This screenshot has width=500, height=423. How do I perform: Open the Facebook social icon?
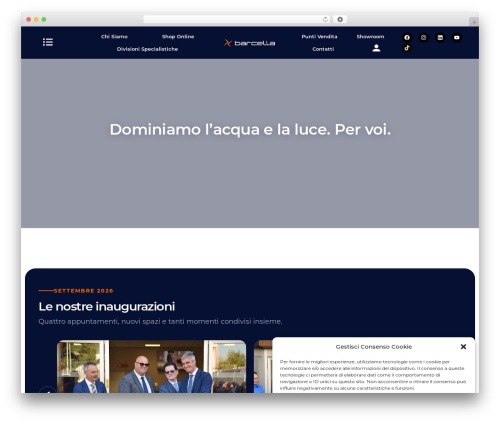point(407,37)
